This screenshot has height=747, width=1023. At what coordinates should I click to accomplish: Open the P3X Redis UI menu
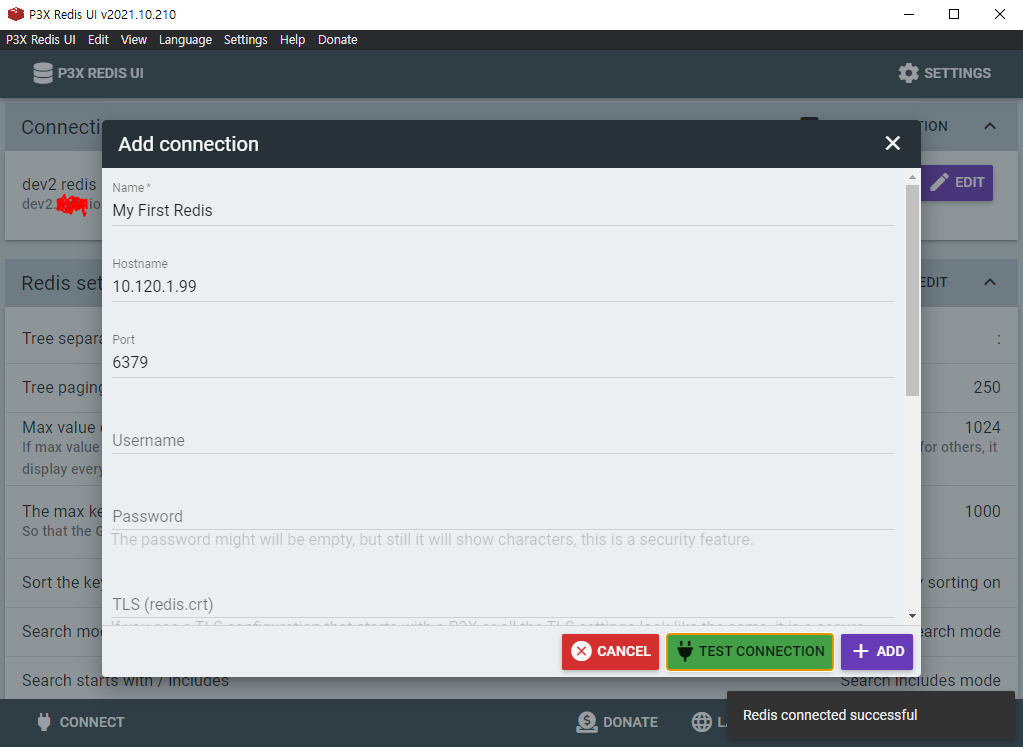point(40,40)
